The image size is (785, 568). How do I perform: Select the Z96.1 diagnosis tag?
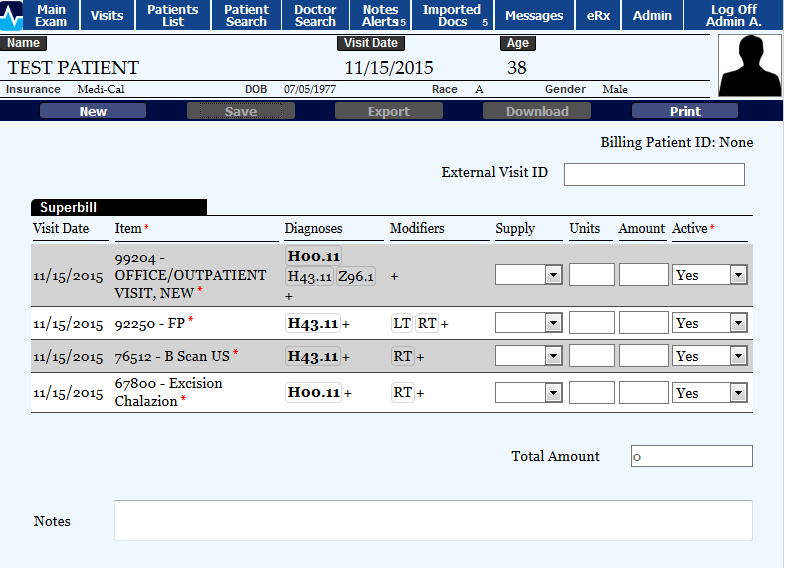coord(355,276)
